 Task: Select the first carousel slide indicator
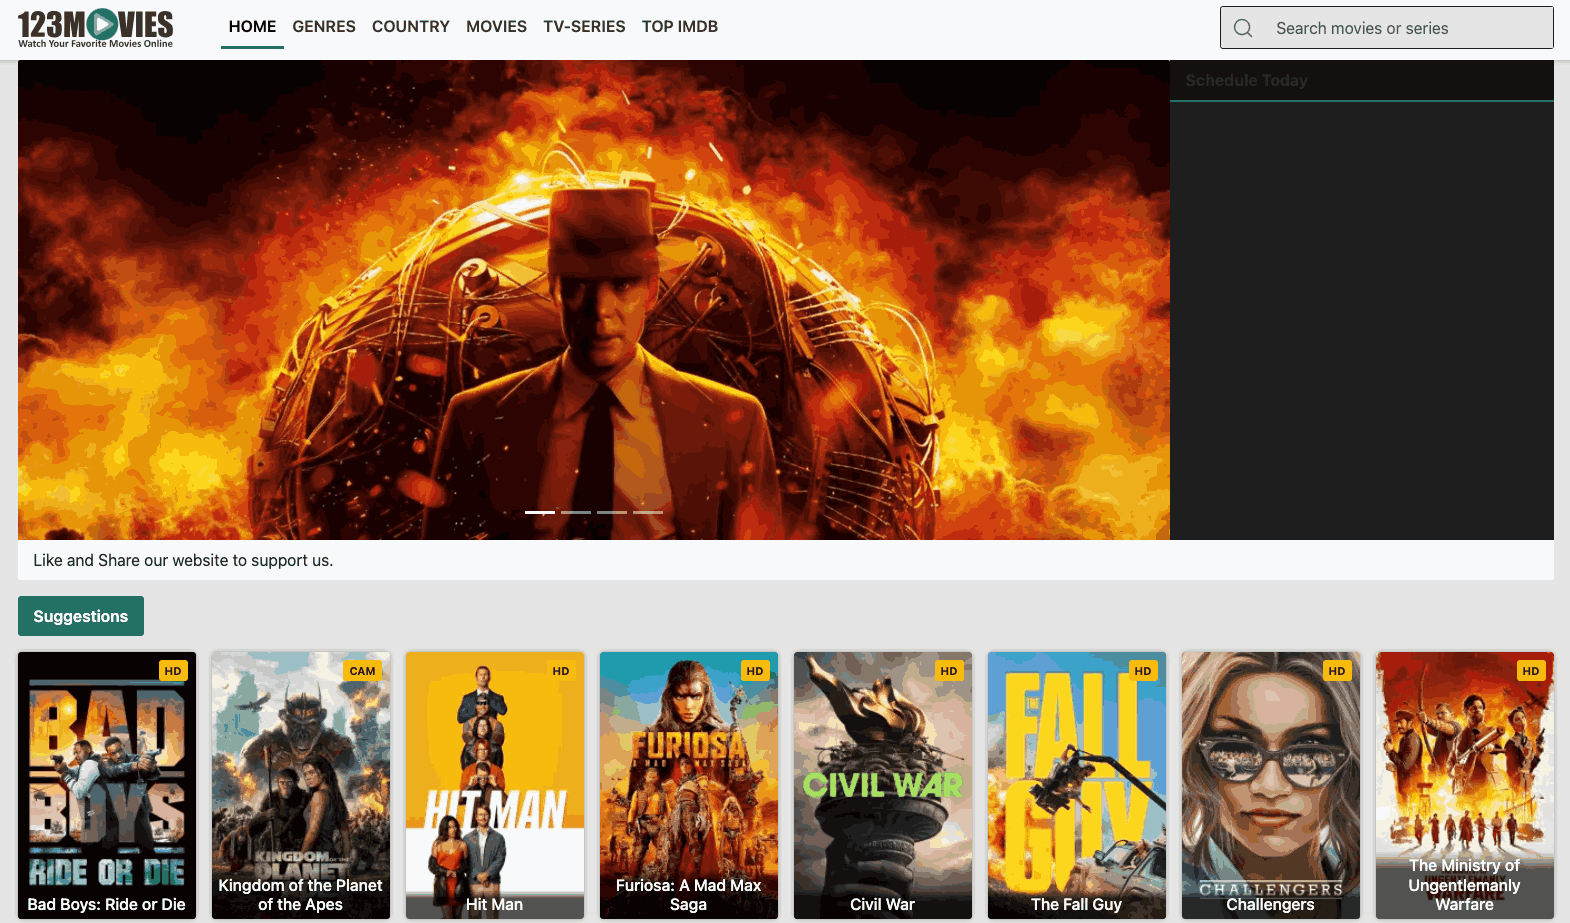click(x=540, y=512)
